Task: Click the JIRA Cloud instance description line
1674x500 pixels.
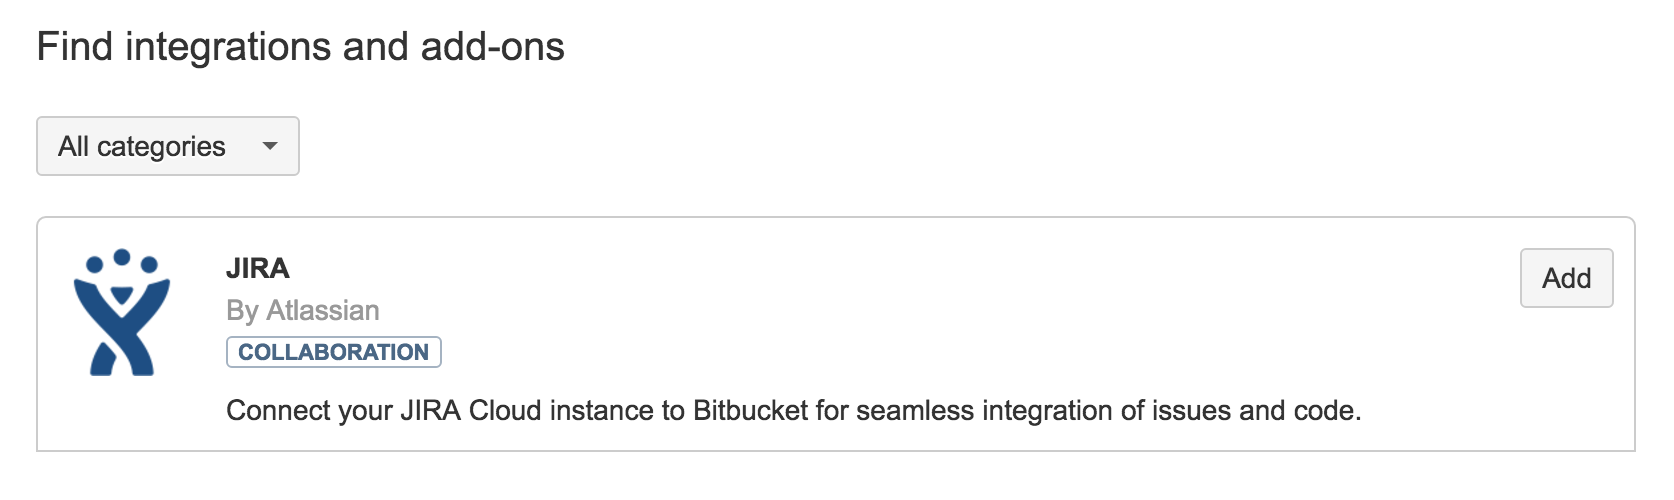Action: pyautogui.click(x=793, y=410)
